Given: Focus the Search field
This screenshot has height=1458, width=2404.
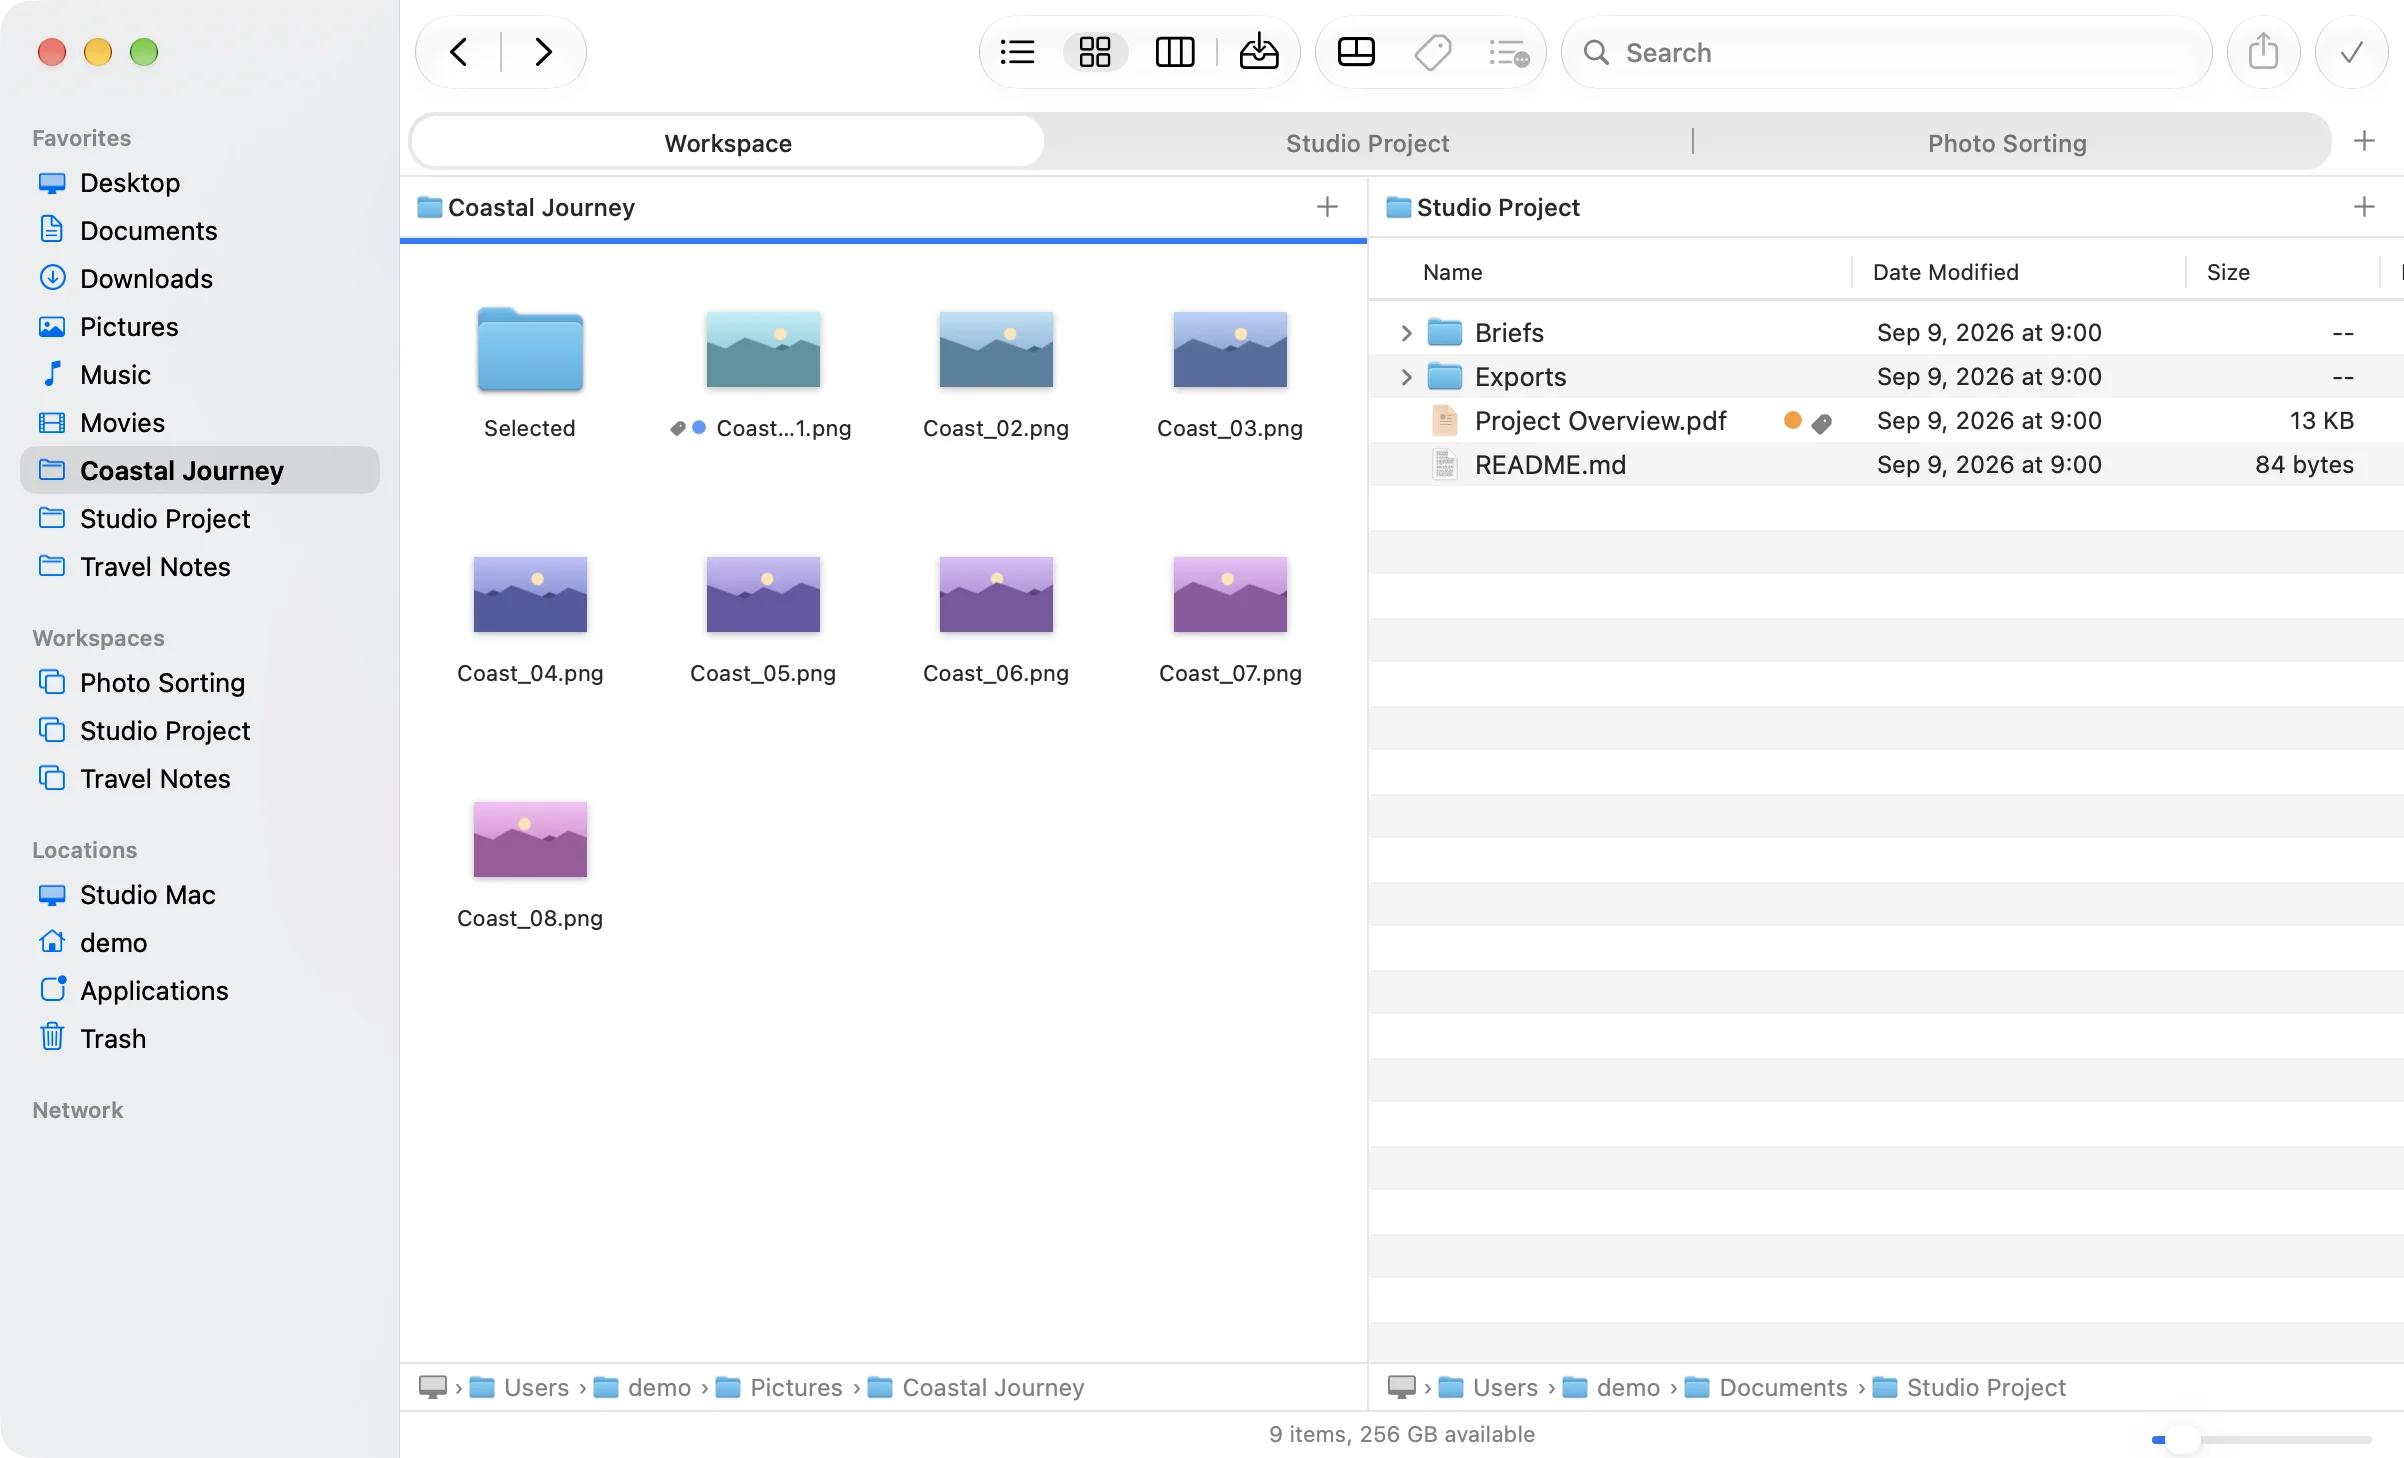Looking at the screenshot, I should (1886, 52).
